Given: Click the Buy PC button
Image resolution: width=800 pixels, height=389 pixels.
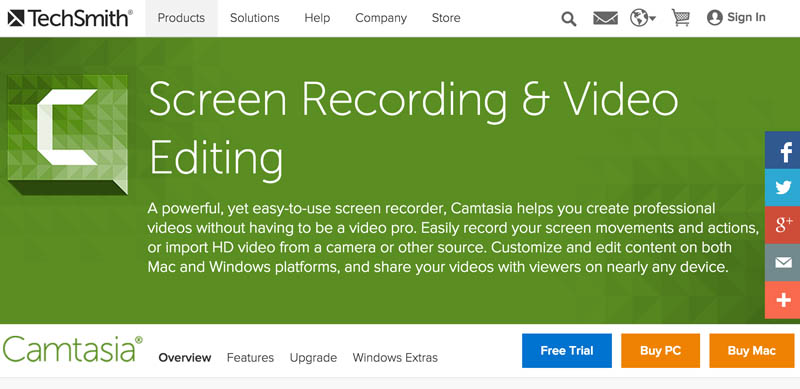Looking at the screenshot, I should 661,351.
